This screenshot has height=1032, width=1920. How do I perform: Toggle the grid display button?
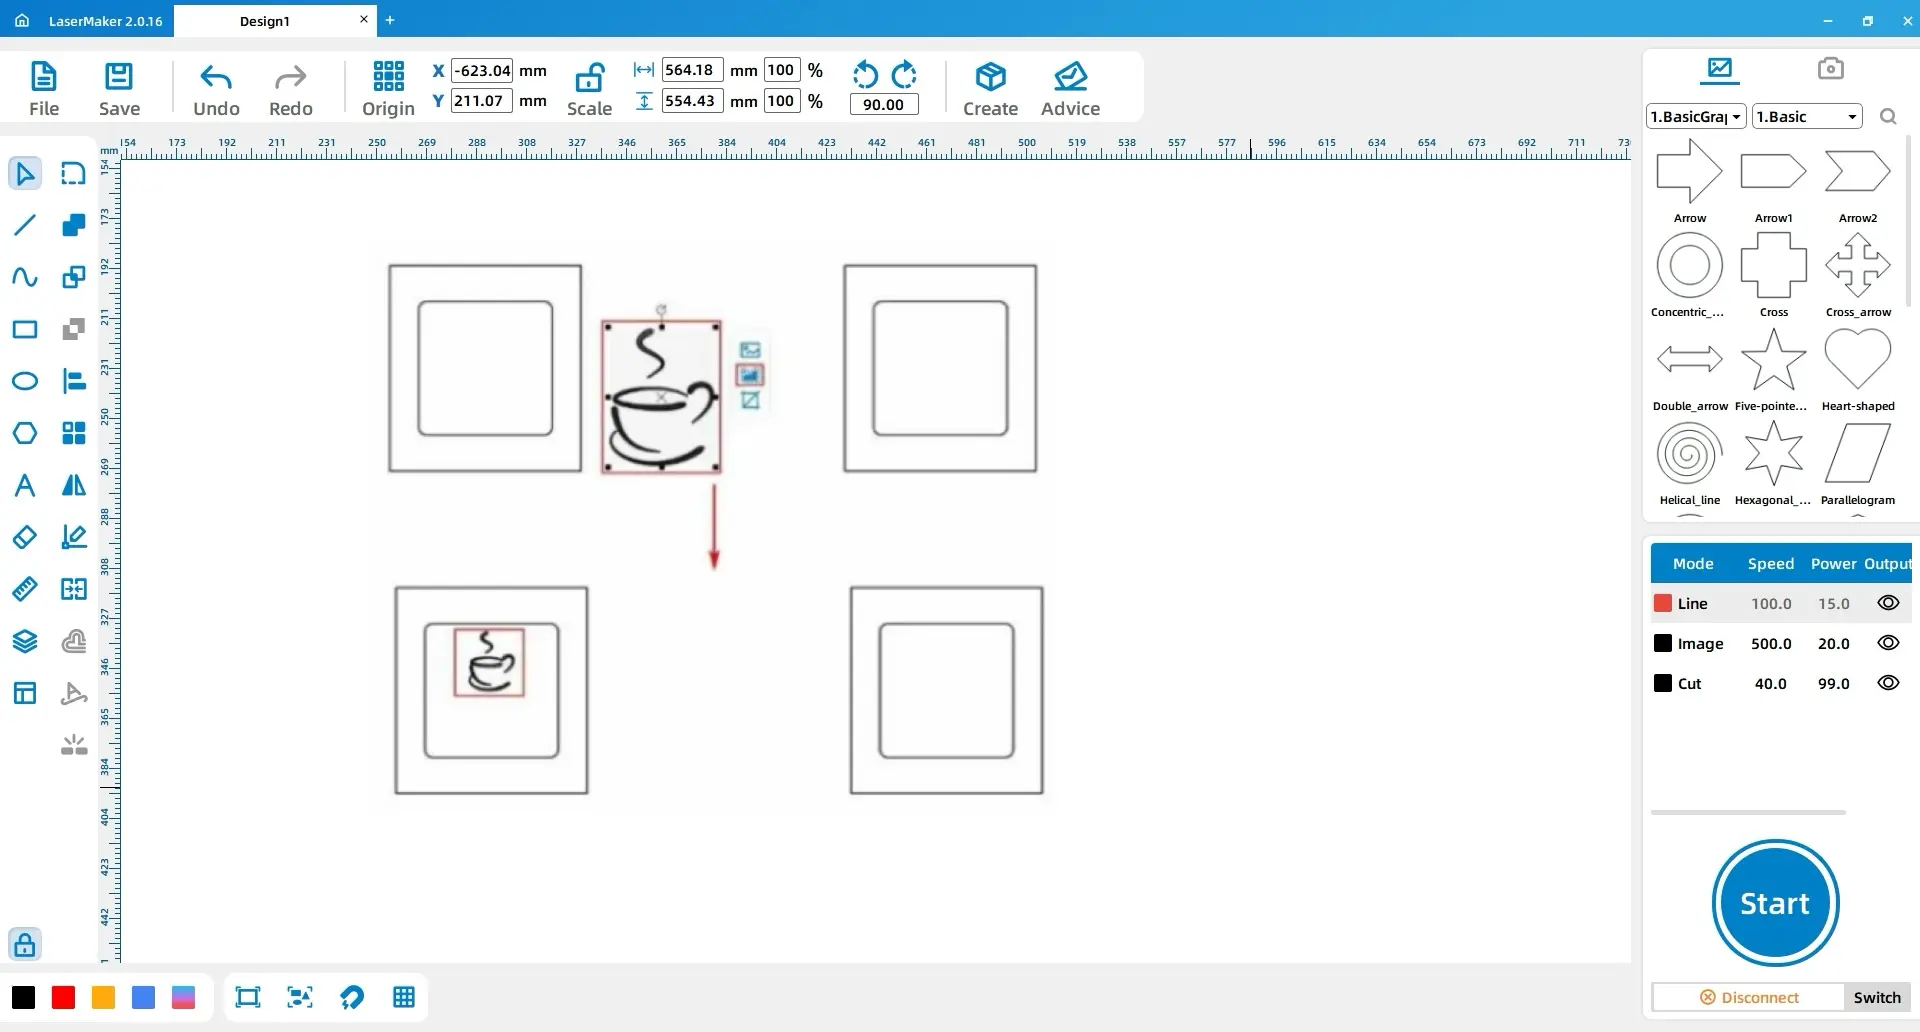tap(404, 997)
